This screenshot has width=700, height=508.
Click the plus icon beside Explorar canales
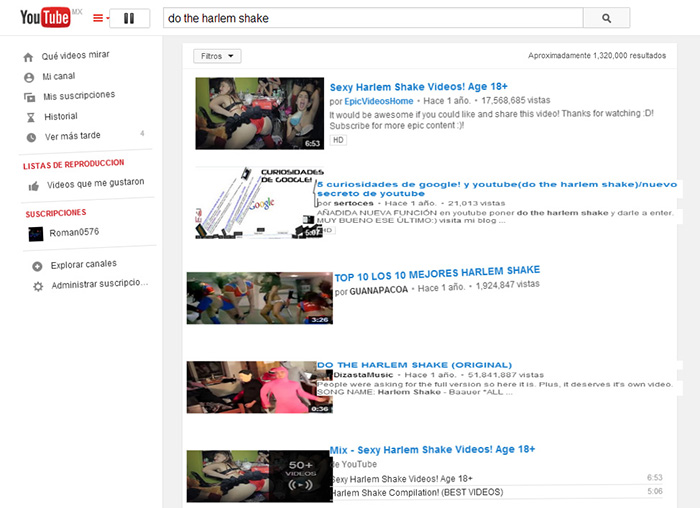click(37, 266)
